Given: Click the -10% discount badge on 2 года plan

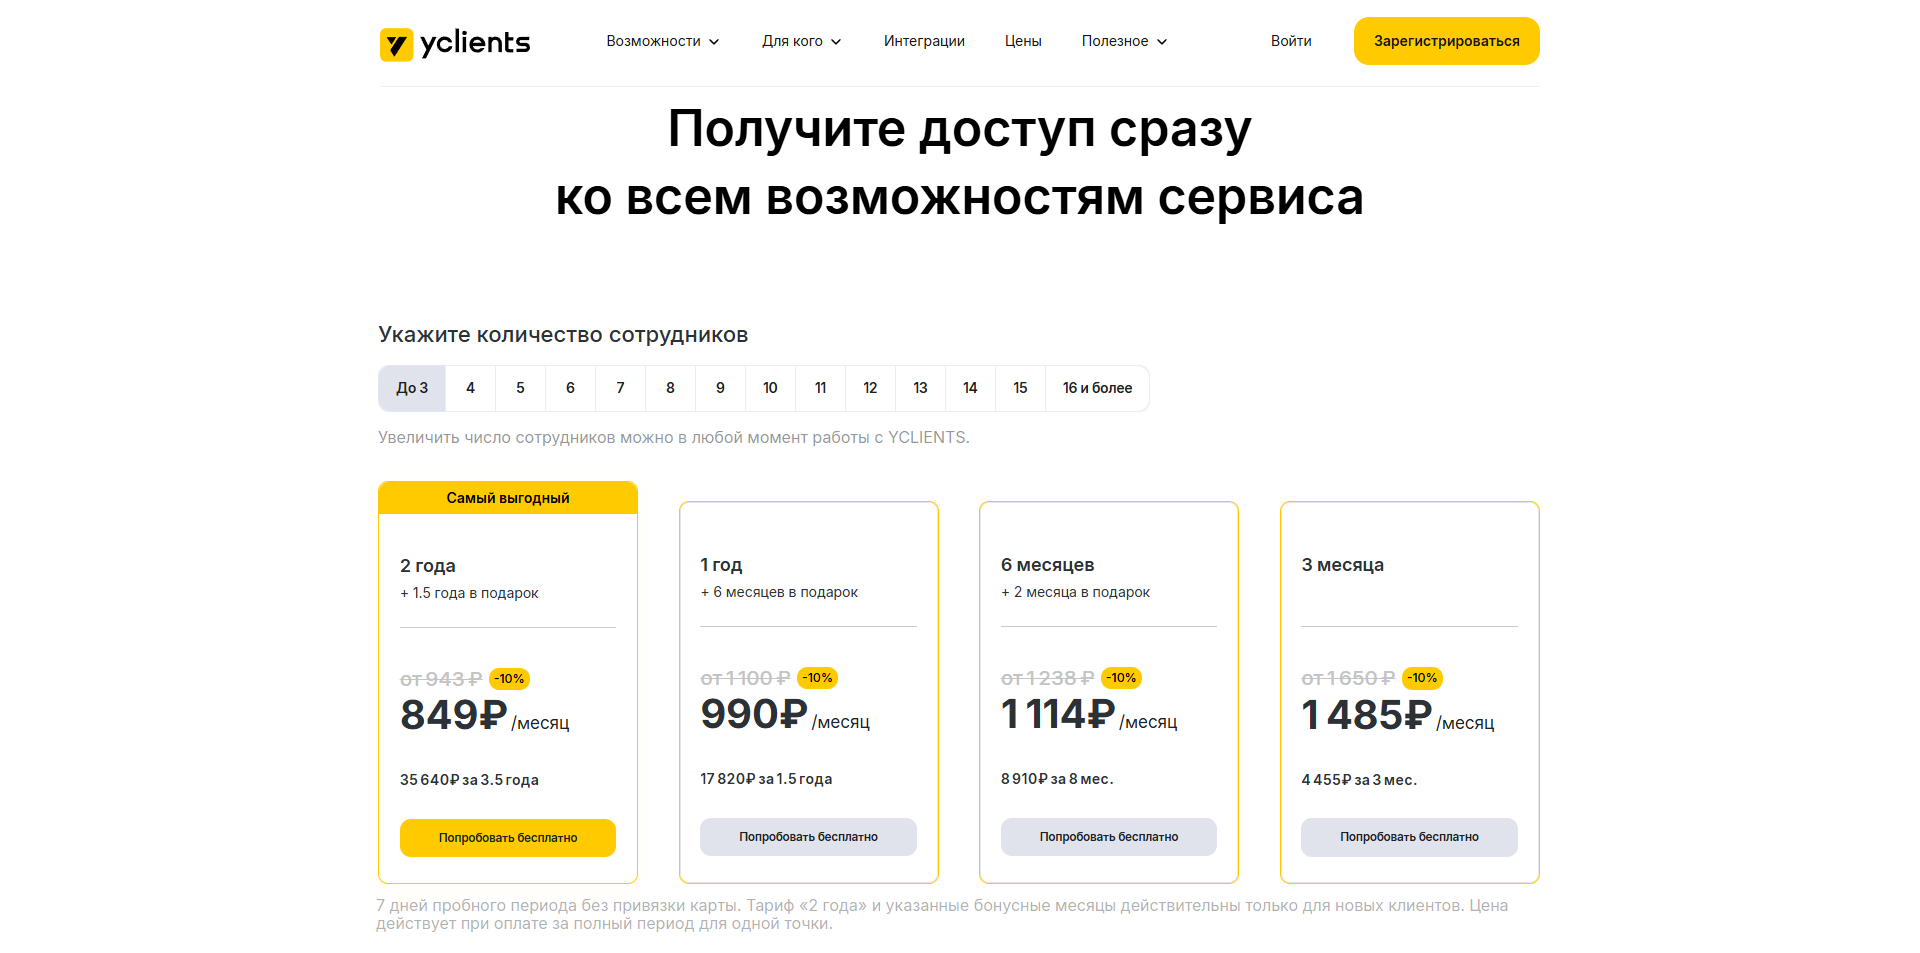Looking at the screenshot, I should pos(510,678).
